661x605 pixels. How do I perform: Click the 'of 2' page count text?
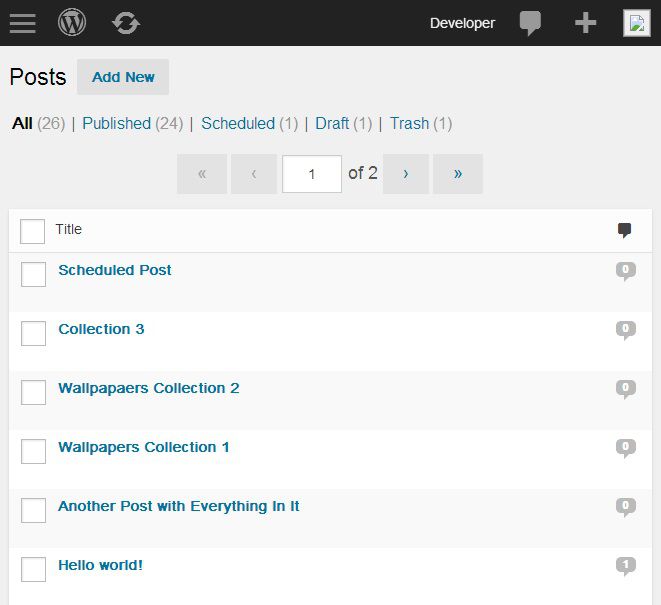[363, 173]
